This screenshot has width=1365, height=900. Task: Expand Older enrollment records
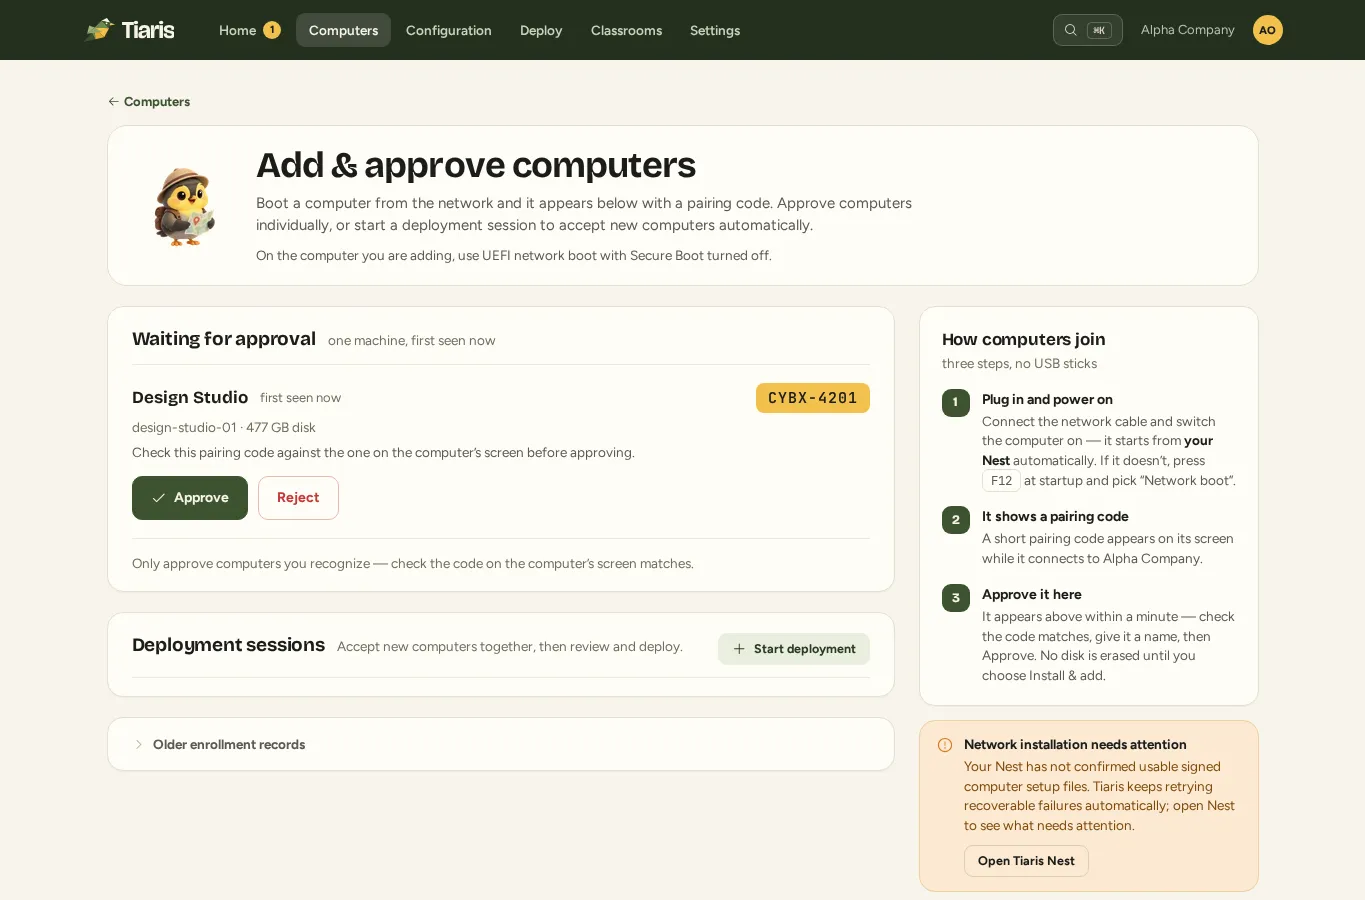(501, 744)
